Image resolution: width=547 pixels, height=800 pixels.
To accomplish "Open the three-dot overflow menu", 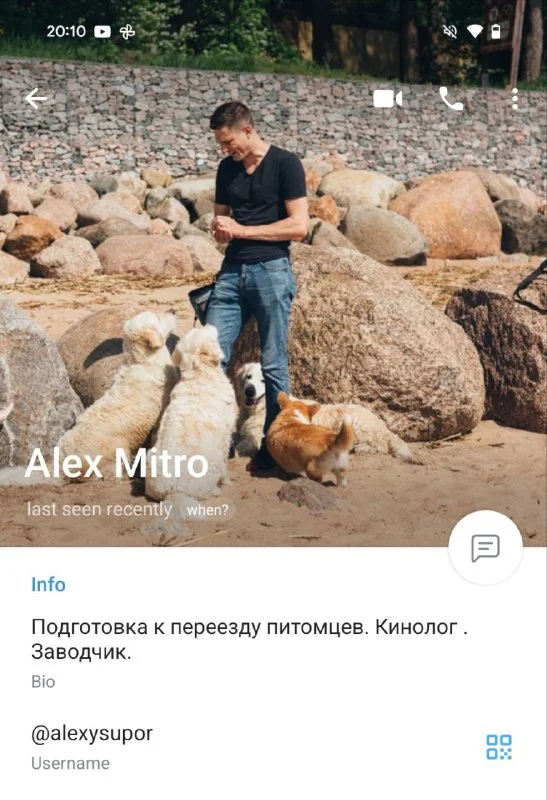I will [x=515, y=98].
